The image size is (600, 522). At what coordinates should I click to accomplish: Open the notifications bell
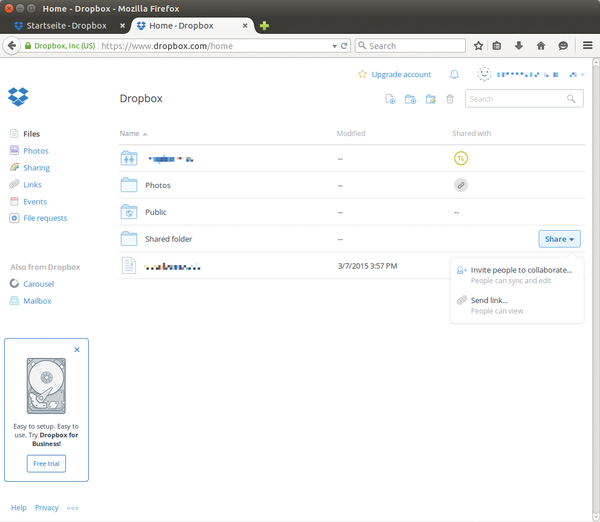click(454, 74)
